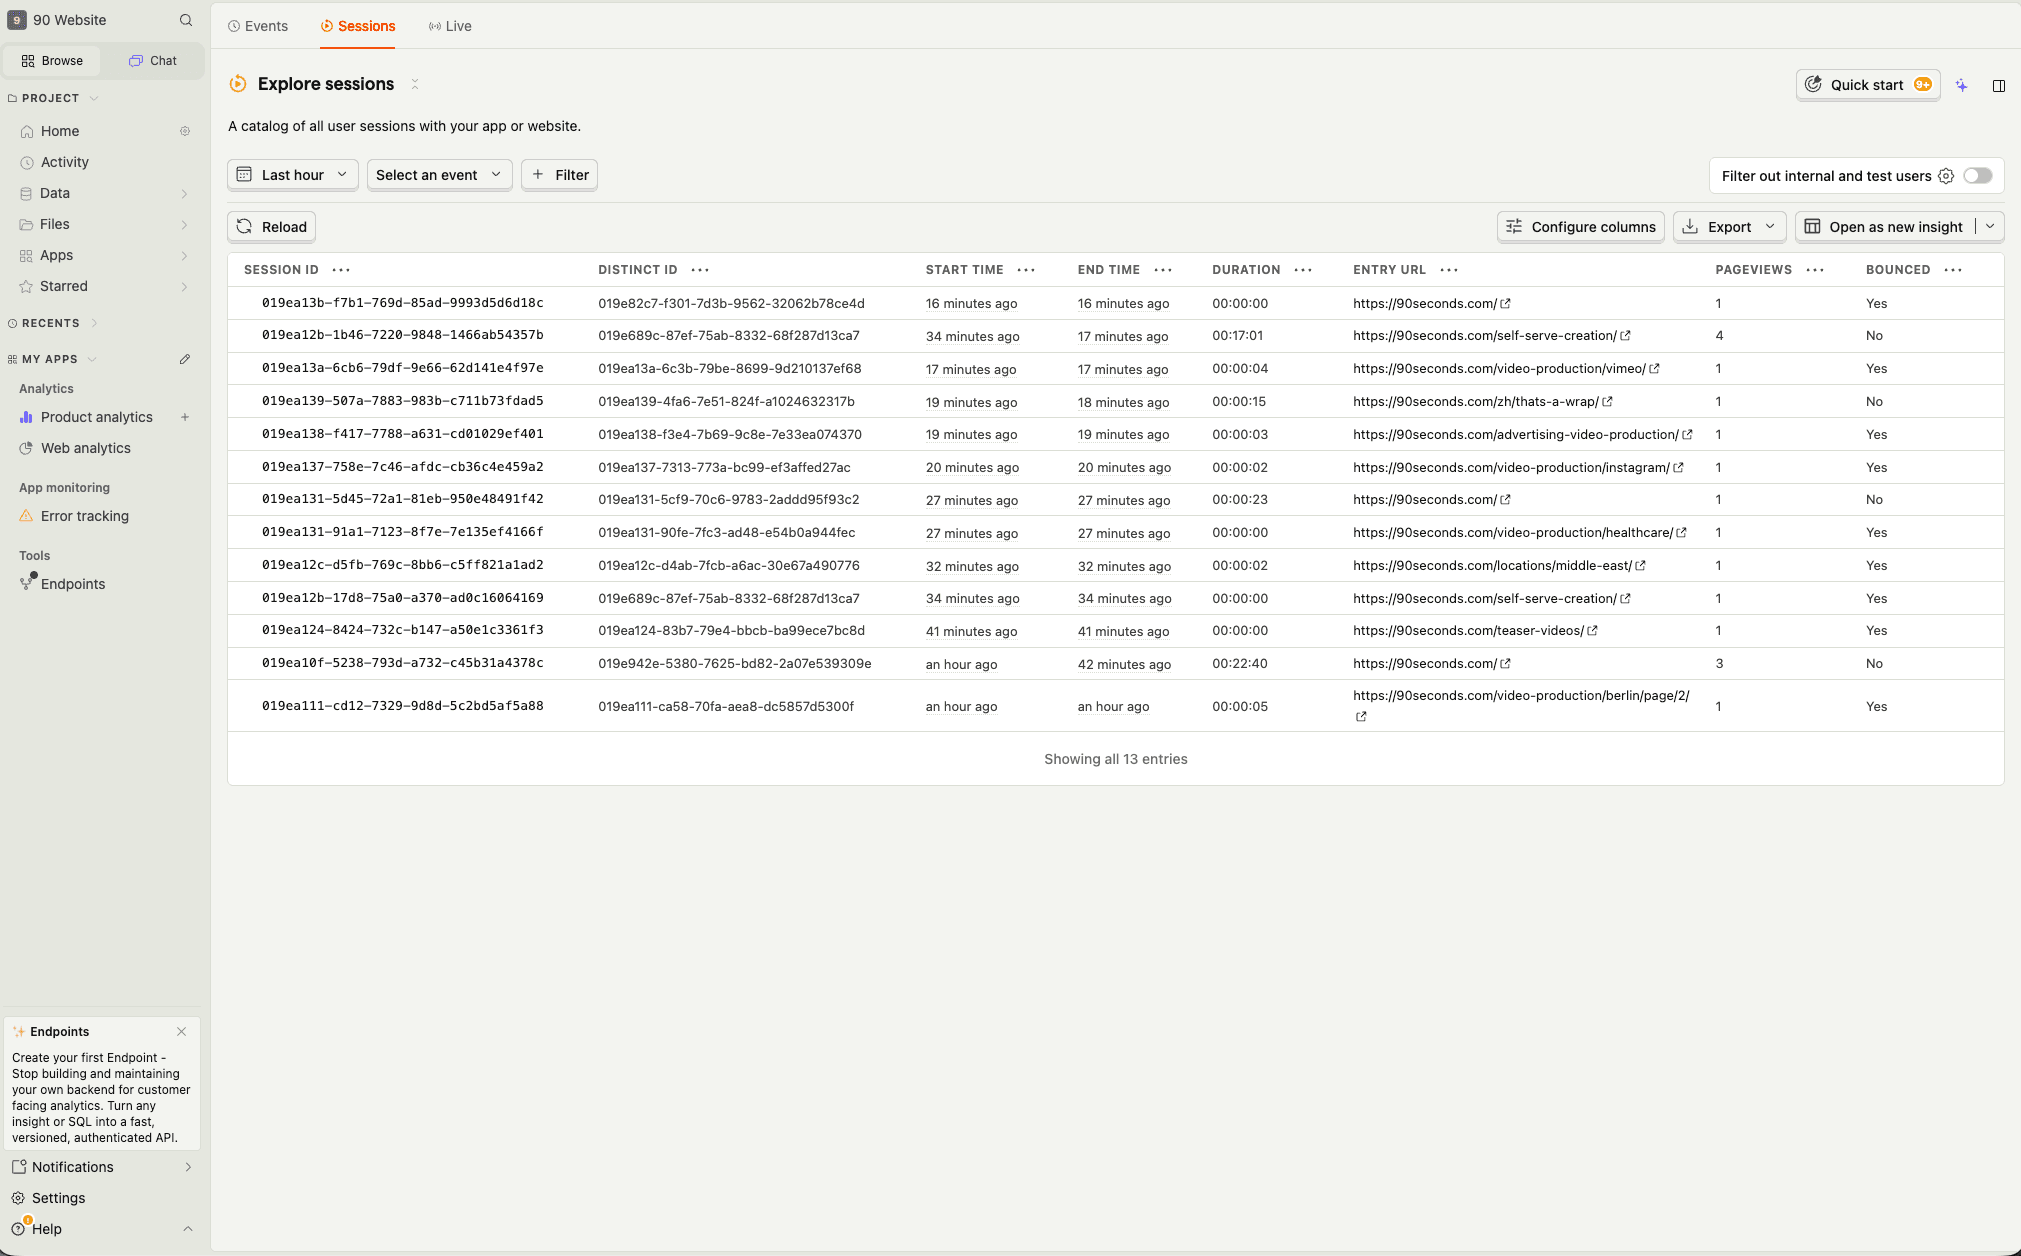Click the Explore sessions title chevron
The height and width of the screenshot is (1256, 2021).
415,85
